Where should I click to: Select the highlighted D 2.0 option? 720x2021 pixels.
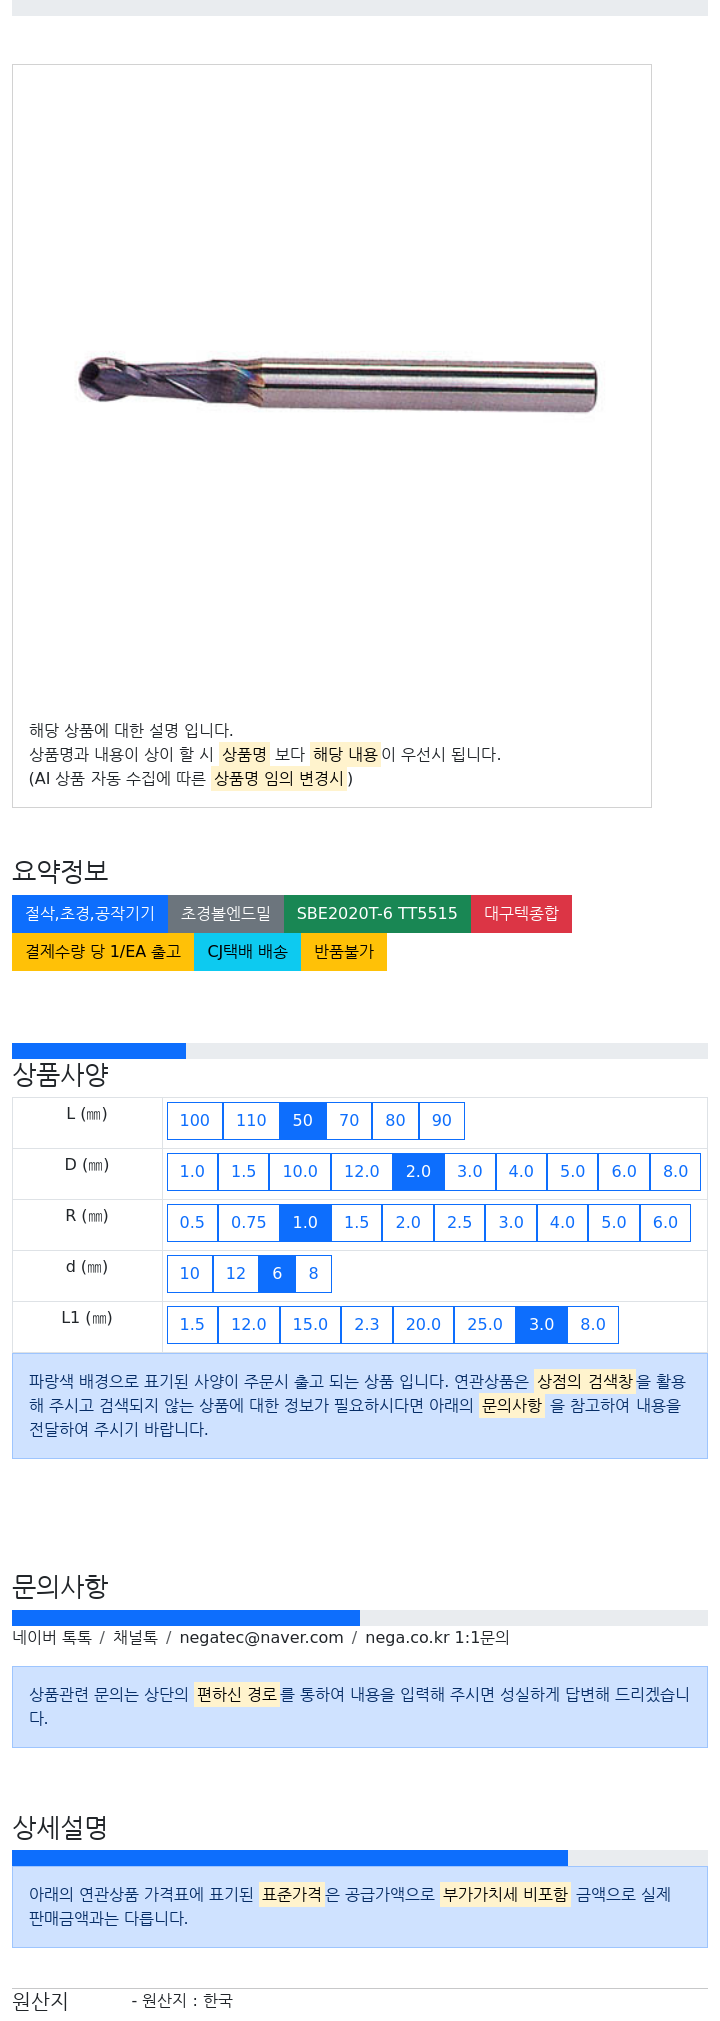coord(419,1172)
